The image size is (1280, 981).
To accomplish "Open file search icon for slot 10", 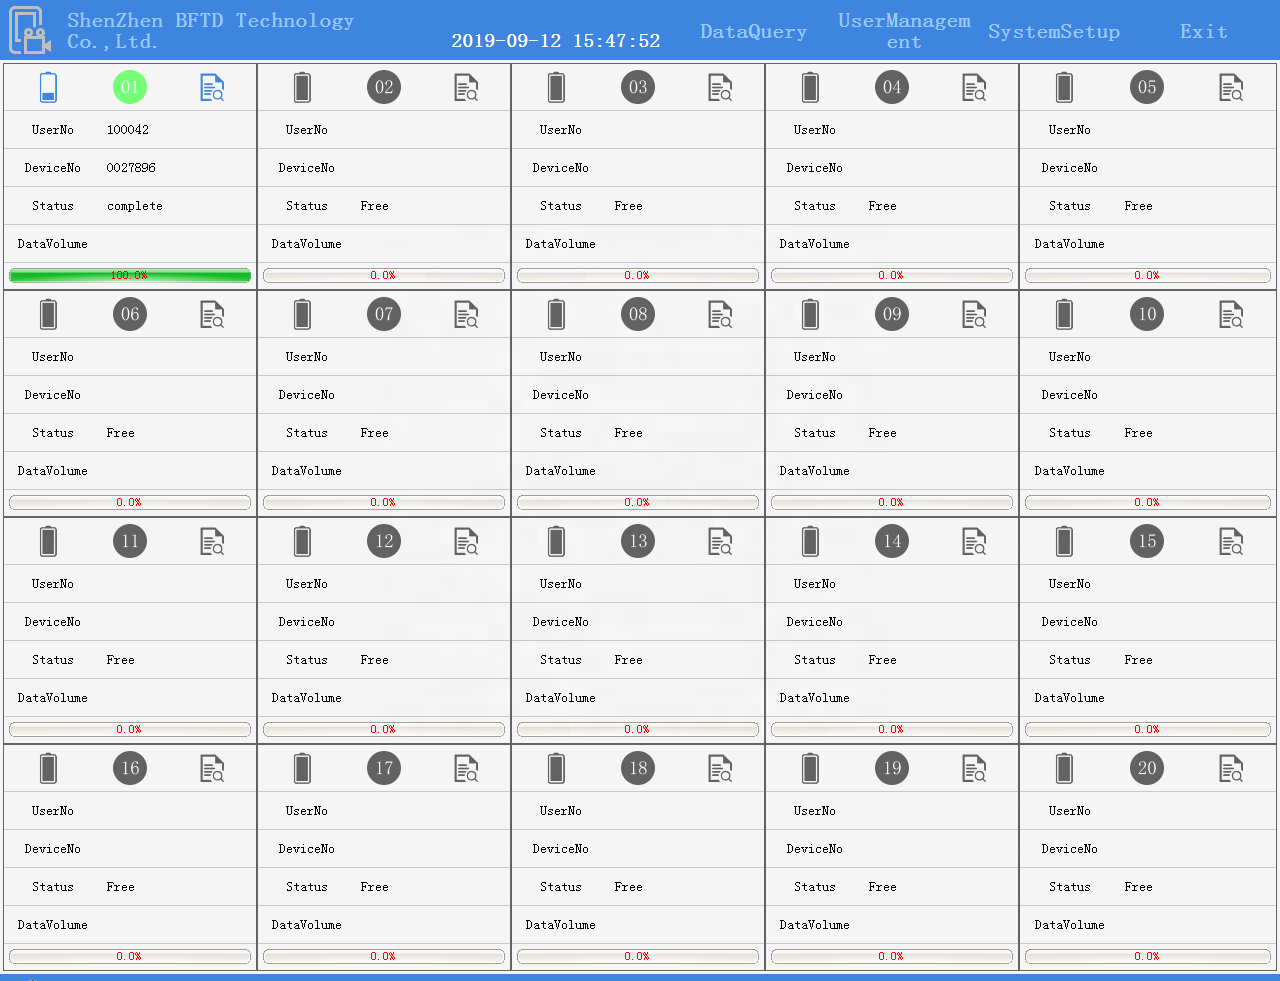I will (1231, 315).
